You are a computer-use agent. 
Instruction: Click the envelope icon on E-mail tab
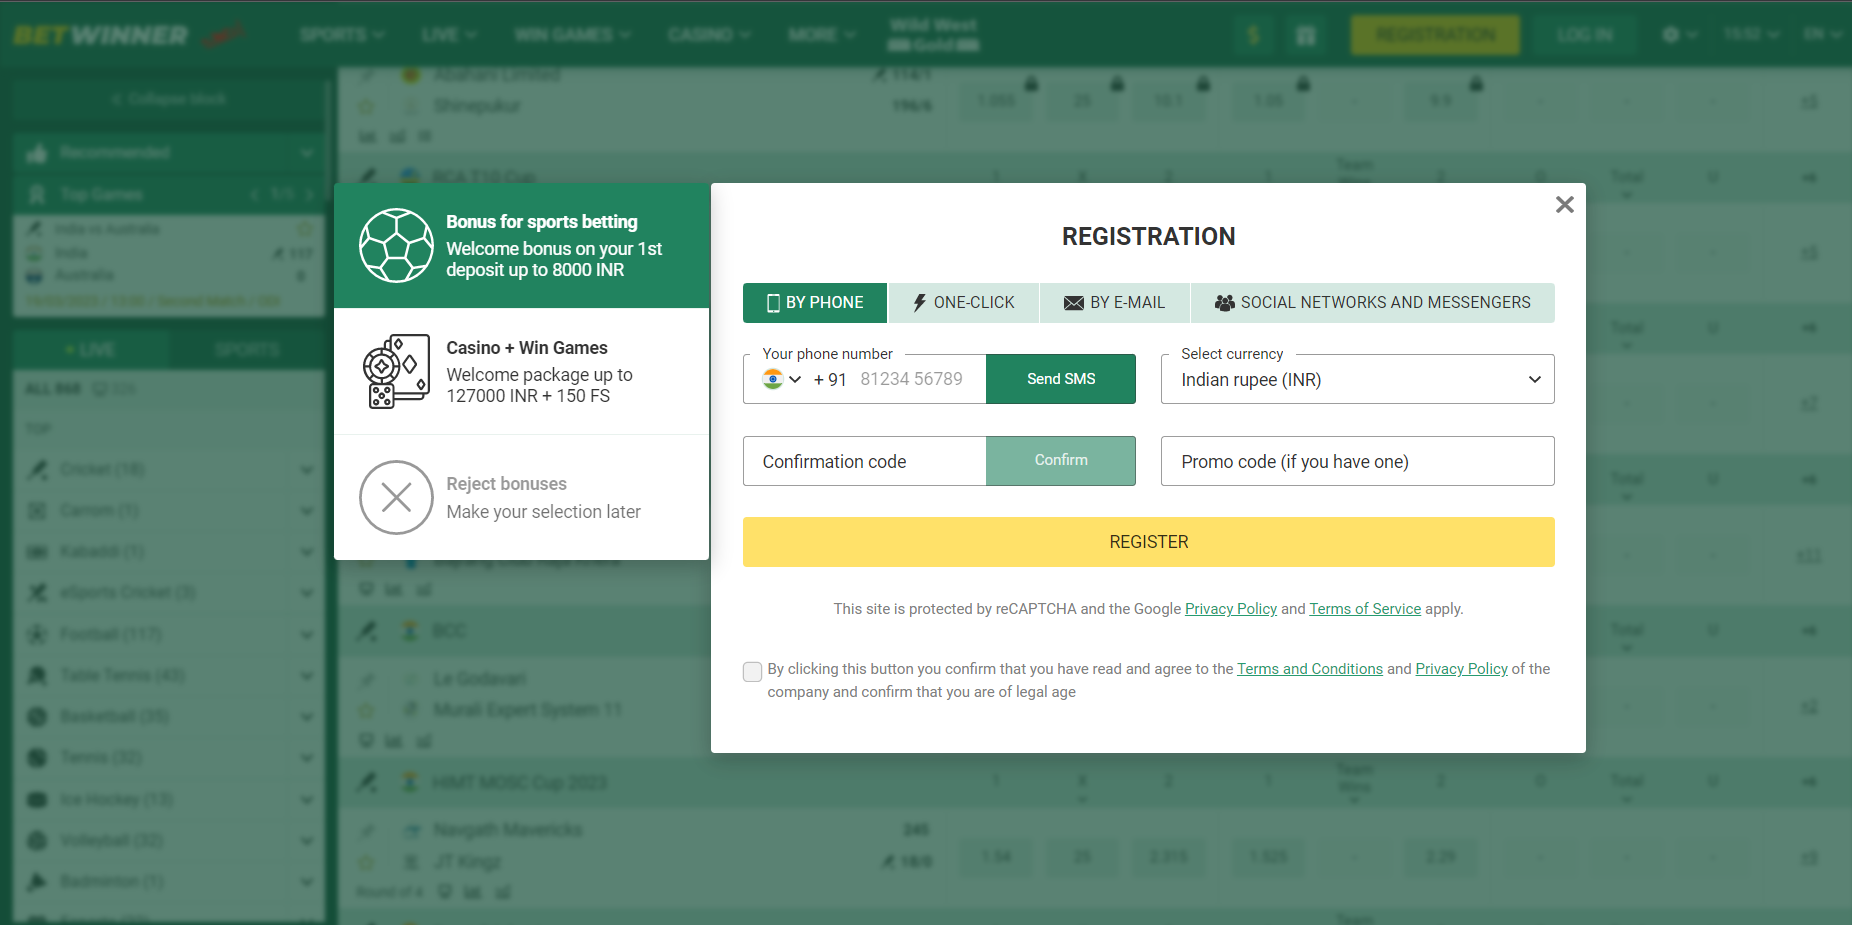click(1074, 303)
